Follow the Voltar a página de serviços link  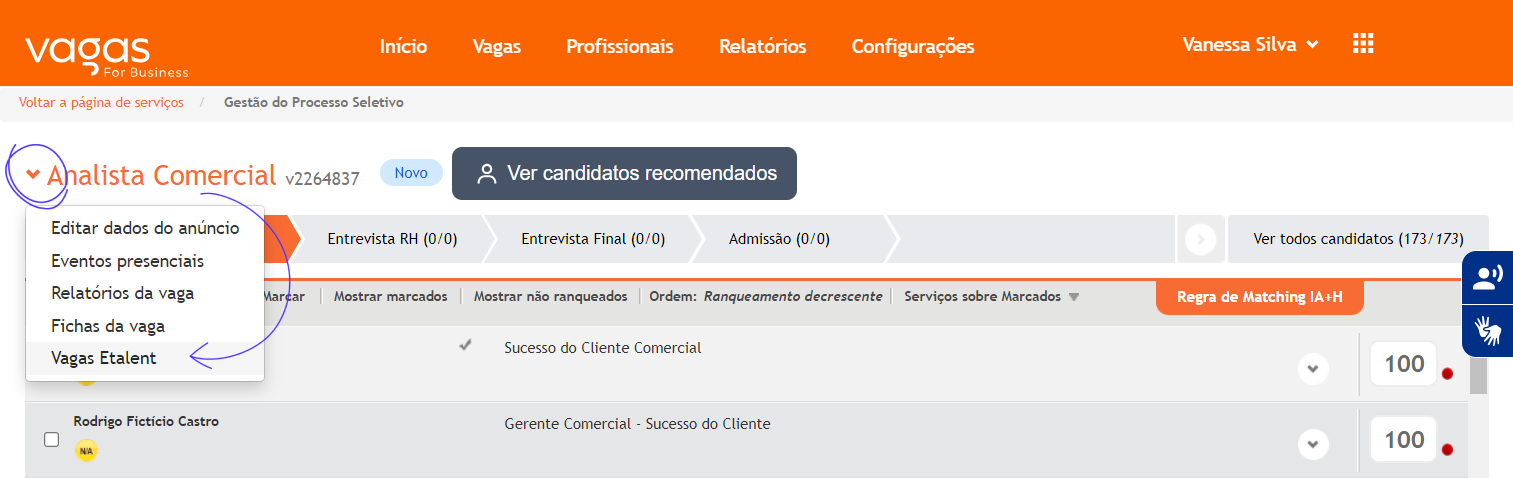pos(101,102)
